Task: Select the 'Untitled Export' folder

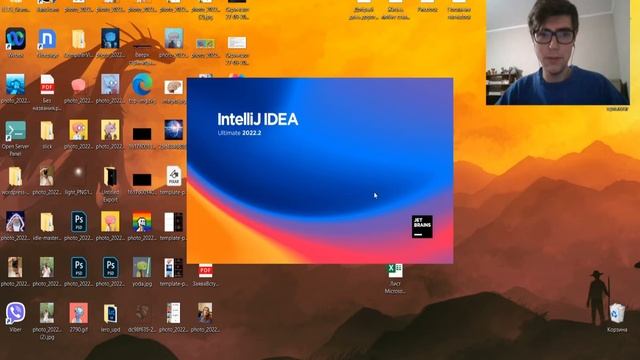Action: tap(110, 176)
